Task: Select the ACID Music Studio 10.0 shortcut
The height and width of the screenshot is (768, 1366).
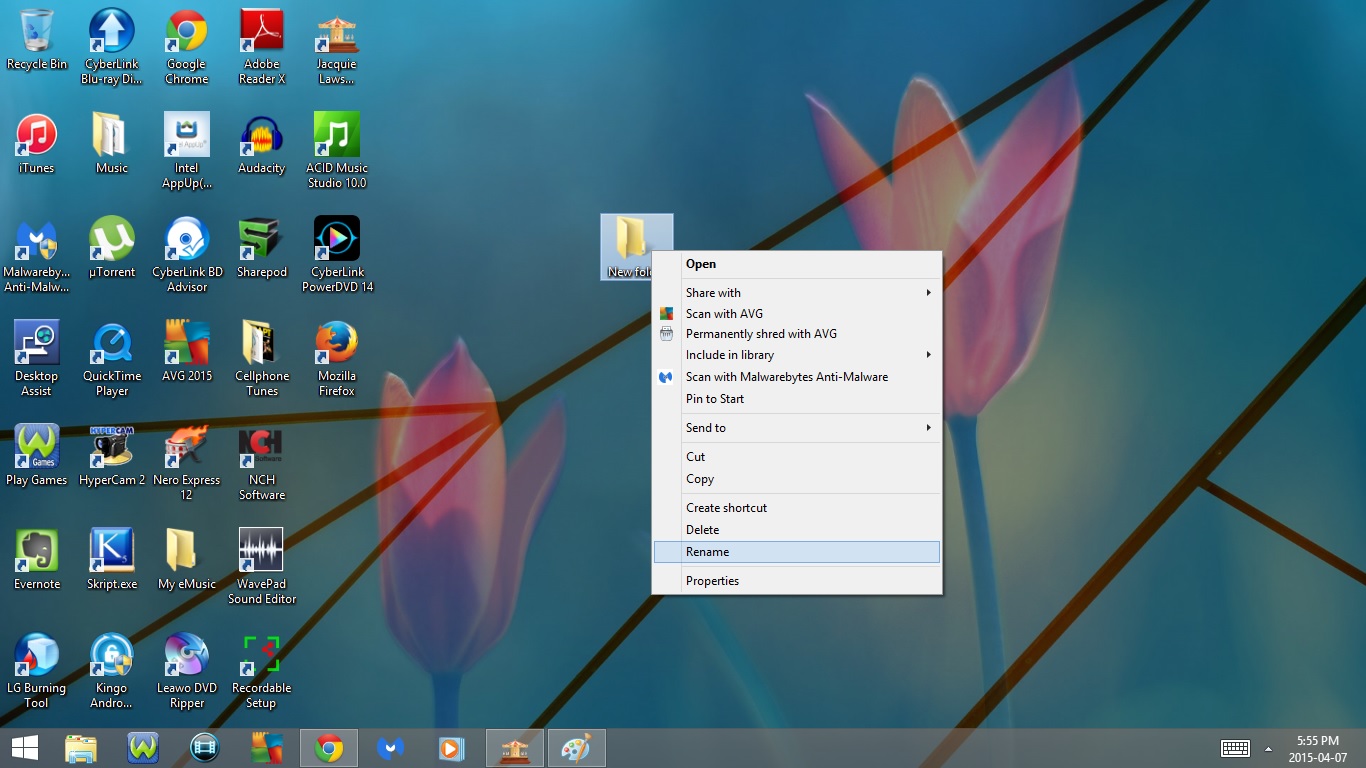Action: click(337, 151)
